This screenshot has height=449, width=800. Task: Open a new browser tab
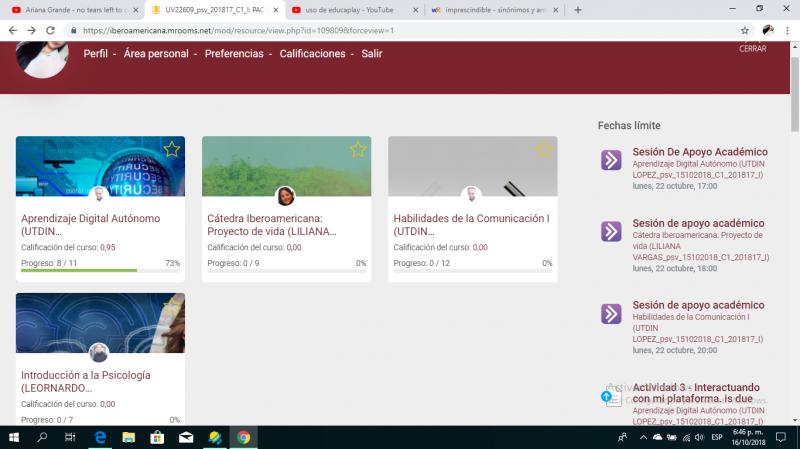coord(578,10)
